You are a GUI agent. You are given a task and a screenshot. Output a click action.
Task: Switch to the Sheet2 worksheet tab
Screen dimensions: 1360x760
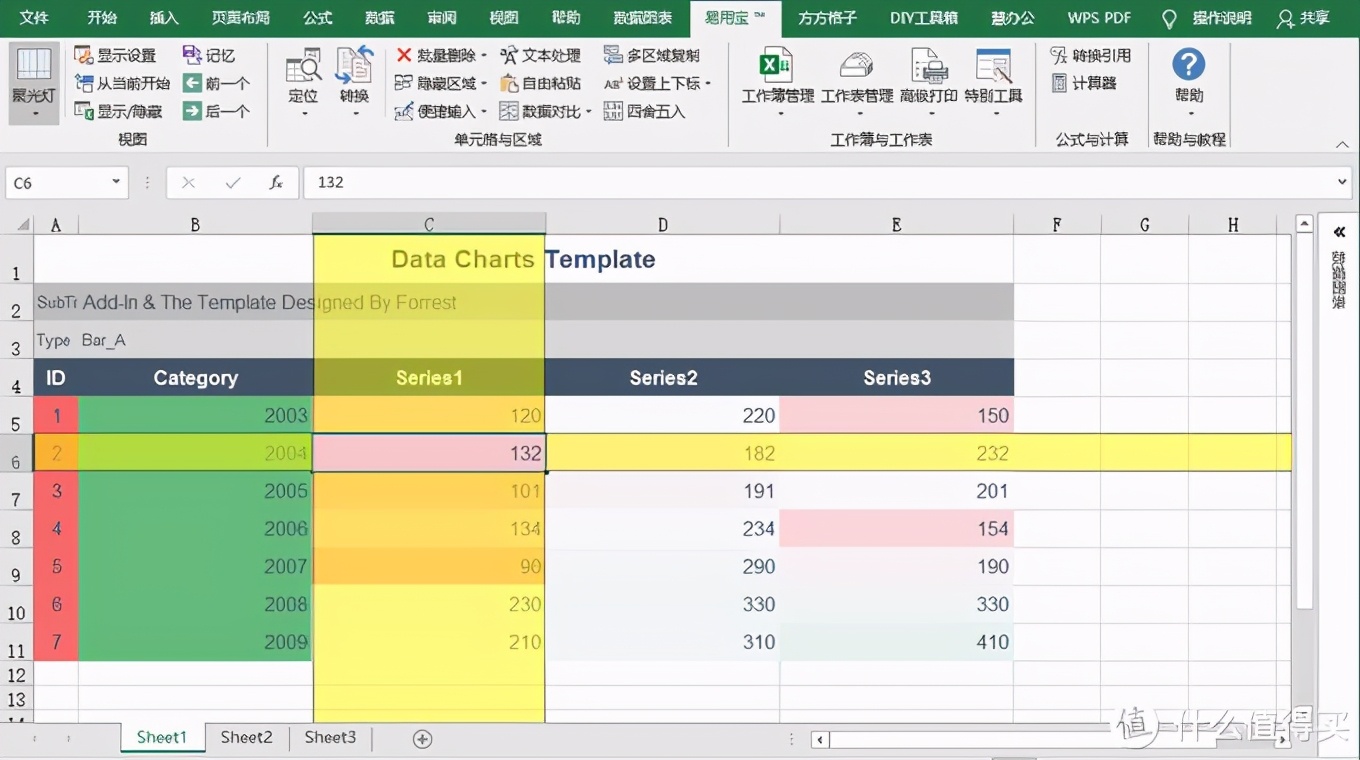click(245, 737)
